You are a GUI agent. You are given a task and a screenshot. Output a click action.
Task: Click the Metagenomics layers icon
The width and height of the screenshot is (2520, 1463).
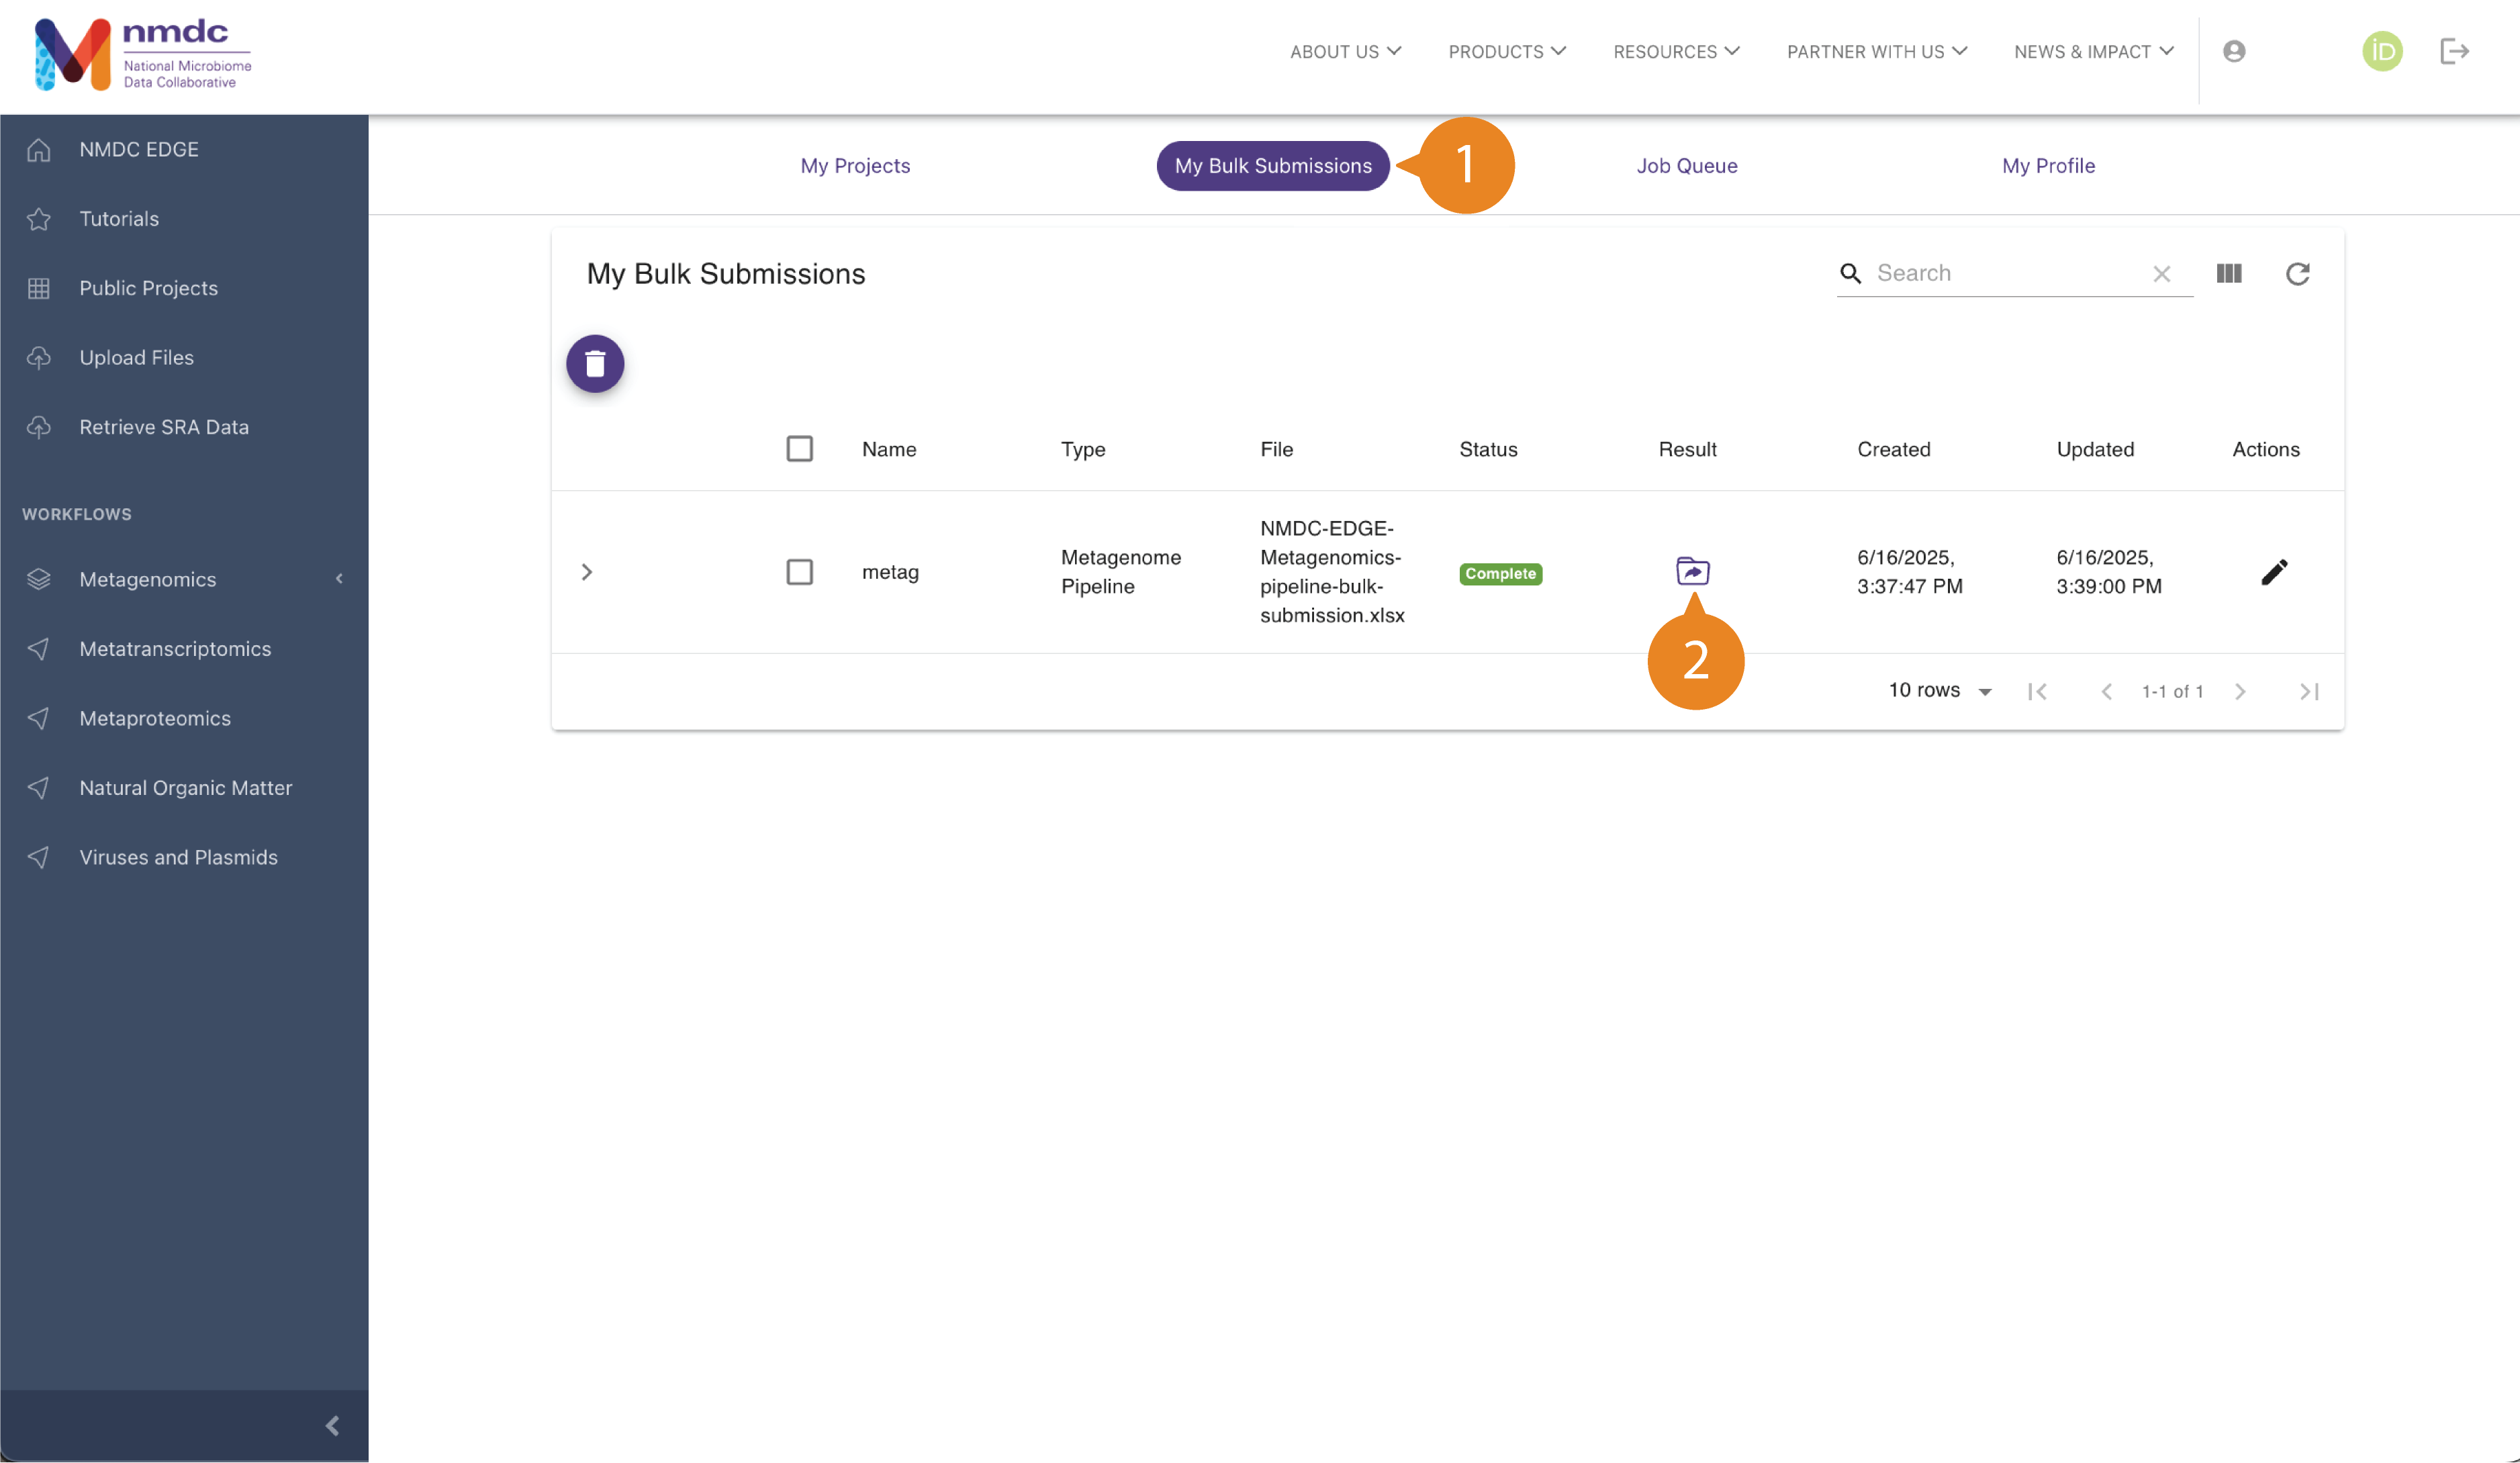(x=38, y=579)
